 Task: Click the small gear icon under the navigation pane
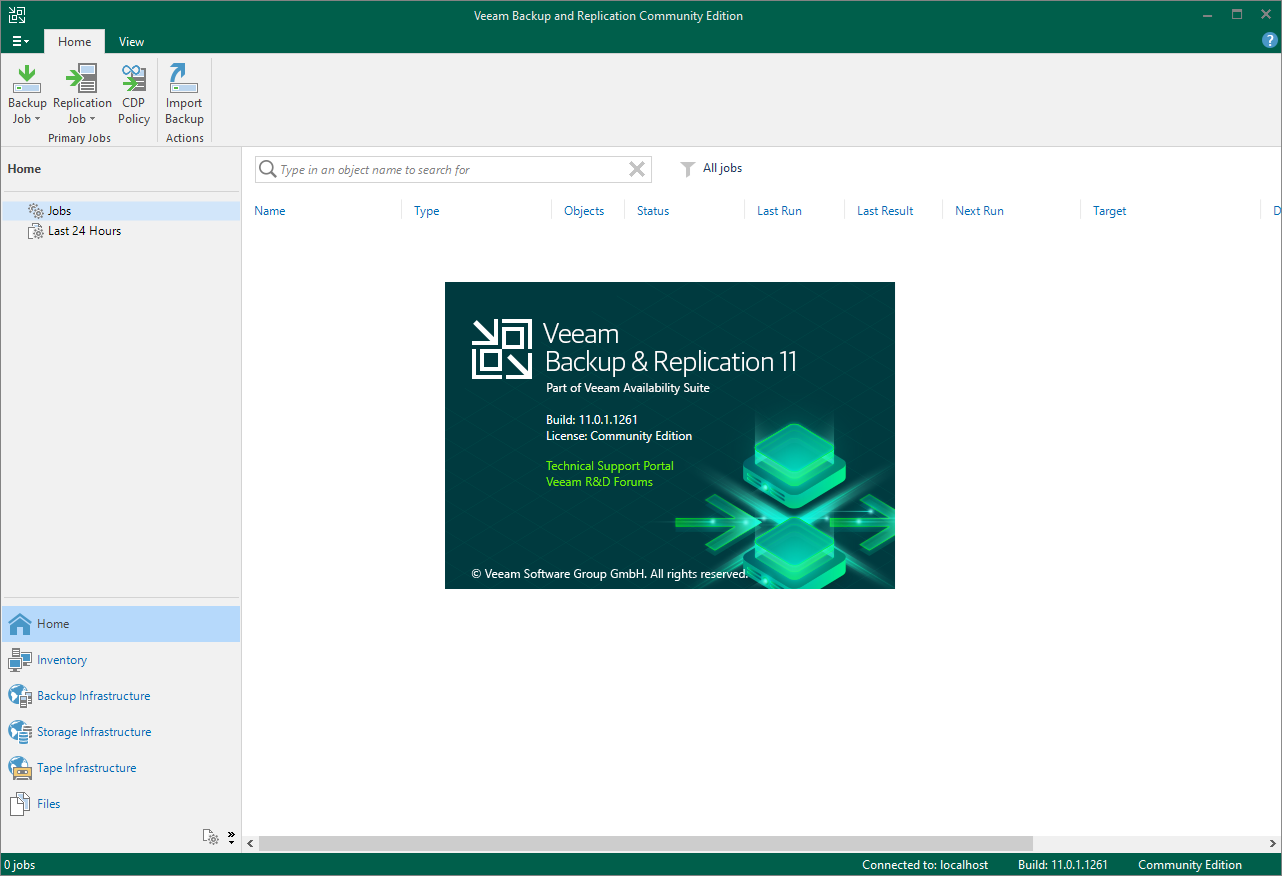coord(211,837)
